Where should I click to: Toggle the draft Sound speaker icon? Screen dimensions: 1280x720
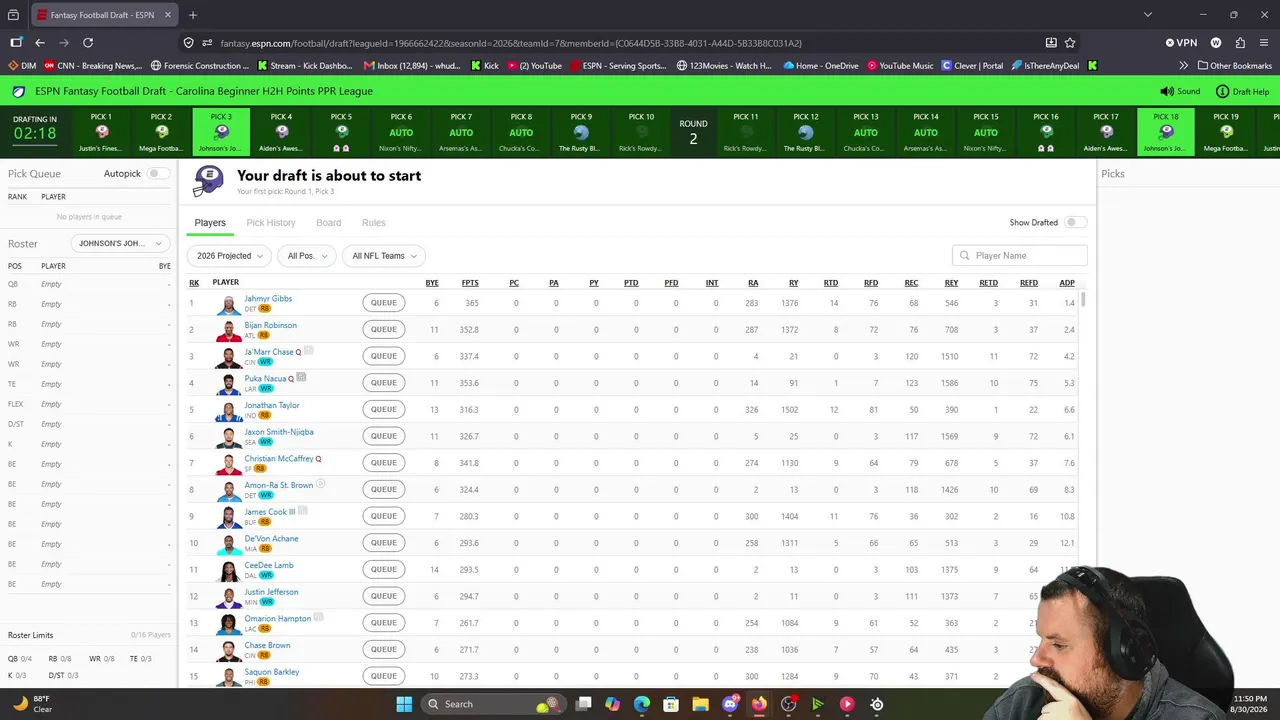pyautogui.click(x=1166, y=91)
